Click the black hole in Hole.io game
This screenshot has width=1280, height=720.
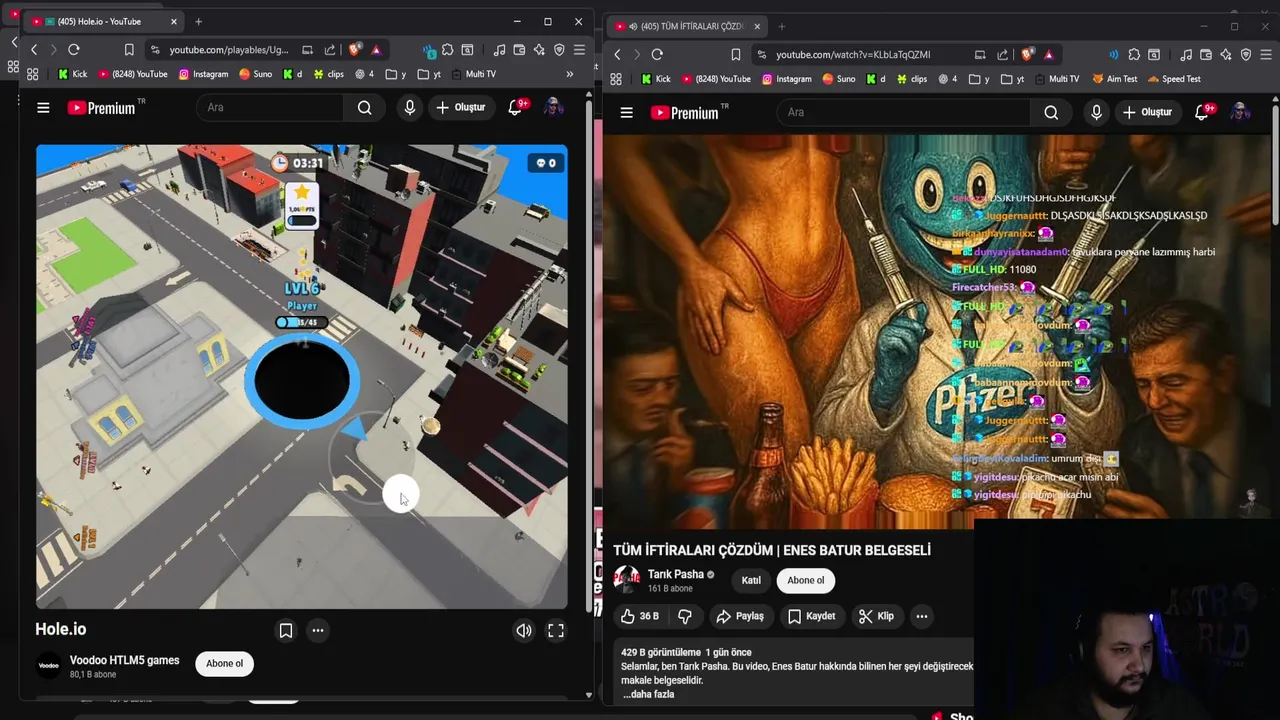pyautogui.click(x=302, y=381)
